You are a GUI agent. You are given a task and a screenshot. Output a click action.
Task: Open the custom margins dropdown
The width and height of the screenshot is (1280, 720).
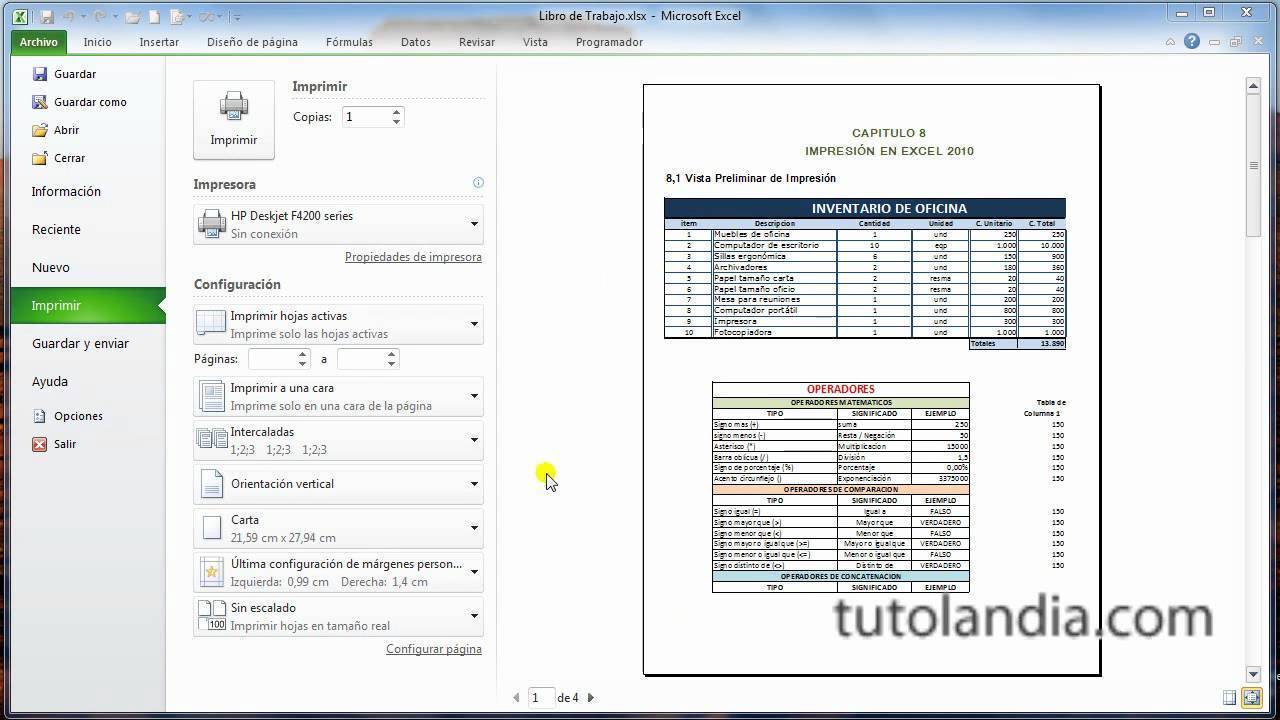(x=338, y=572)
